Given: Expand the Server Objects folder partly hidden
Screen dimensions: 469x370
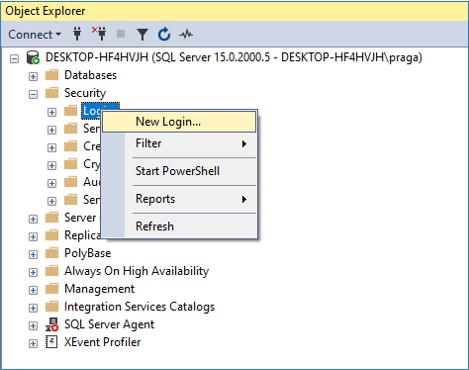Looking at the screenshot, I should coord(33,219).
